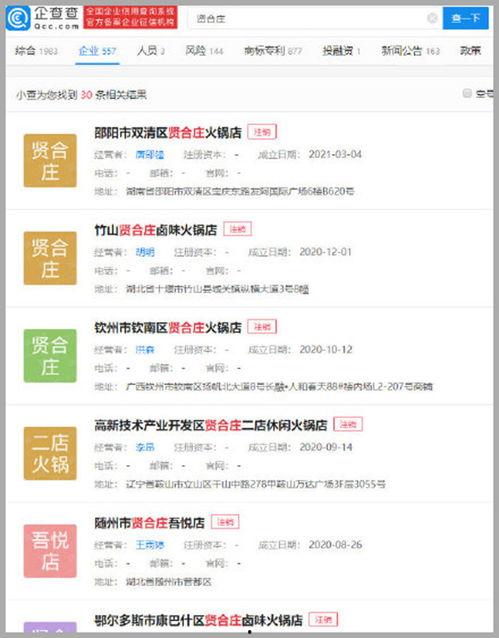The width and height of the screenshot is (499, 638).
Task: Tick the checkbox at the right of the results header
Action: click(467, 93)
